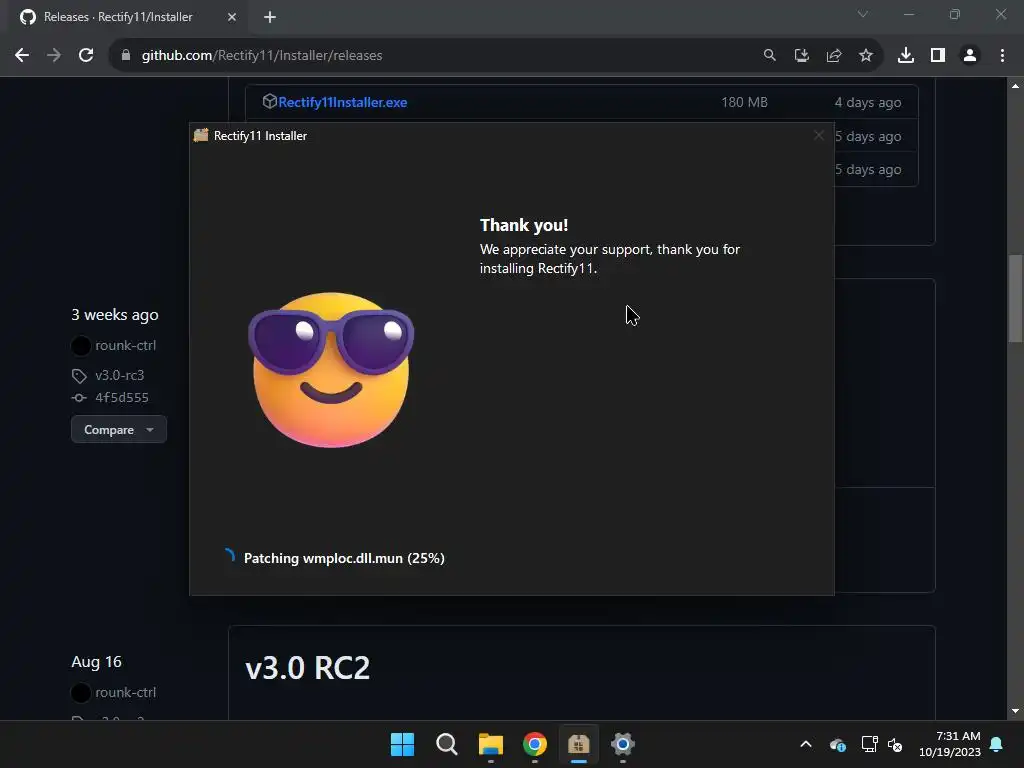Show hidden system tray icons
Image resolution: width=1024 pixels, height=768 pixels.
tap(806, 744)
